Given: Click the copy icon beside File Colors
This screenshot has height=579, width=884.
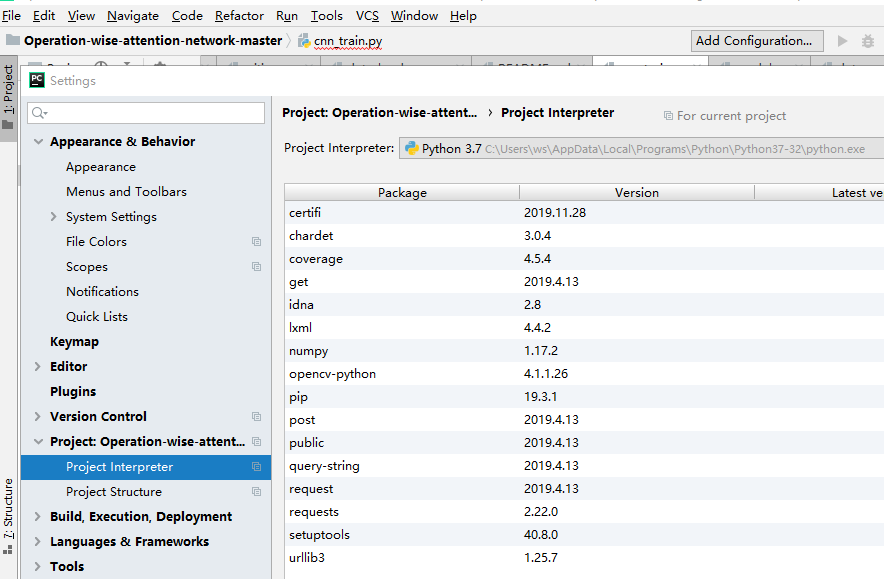Looking at the screenshot, I should (x=257, y=242).
